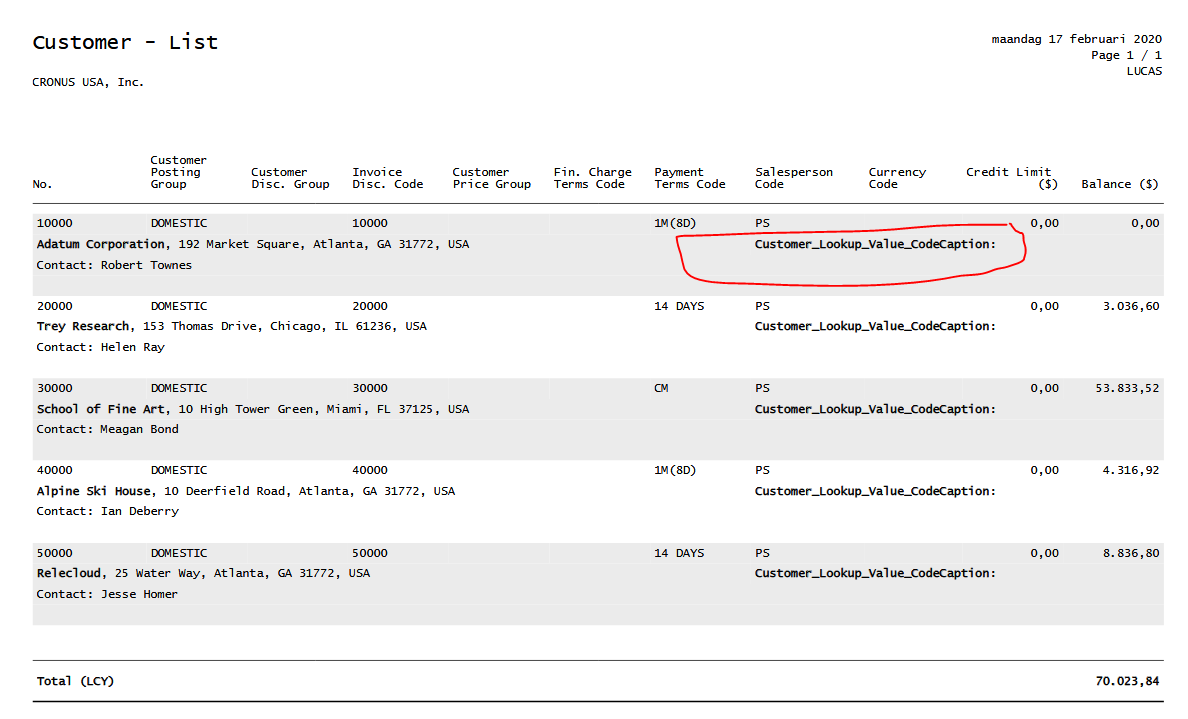The image size is (1188, 719).
Task: Select customer number 10000 in No. column
Action: coord(55,224)
